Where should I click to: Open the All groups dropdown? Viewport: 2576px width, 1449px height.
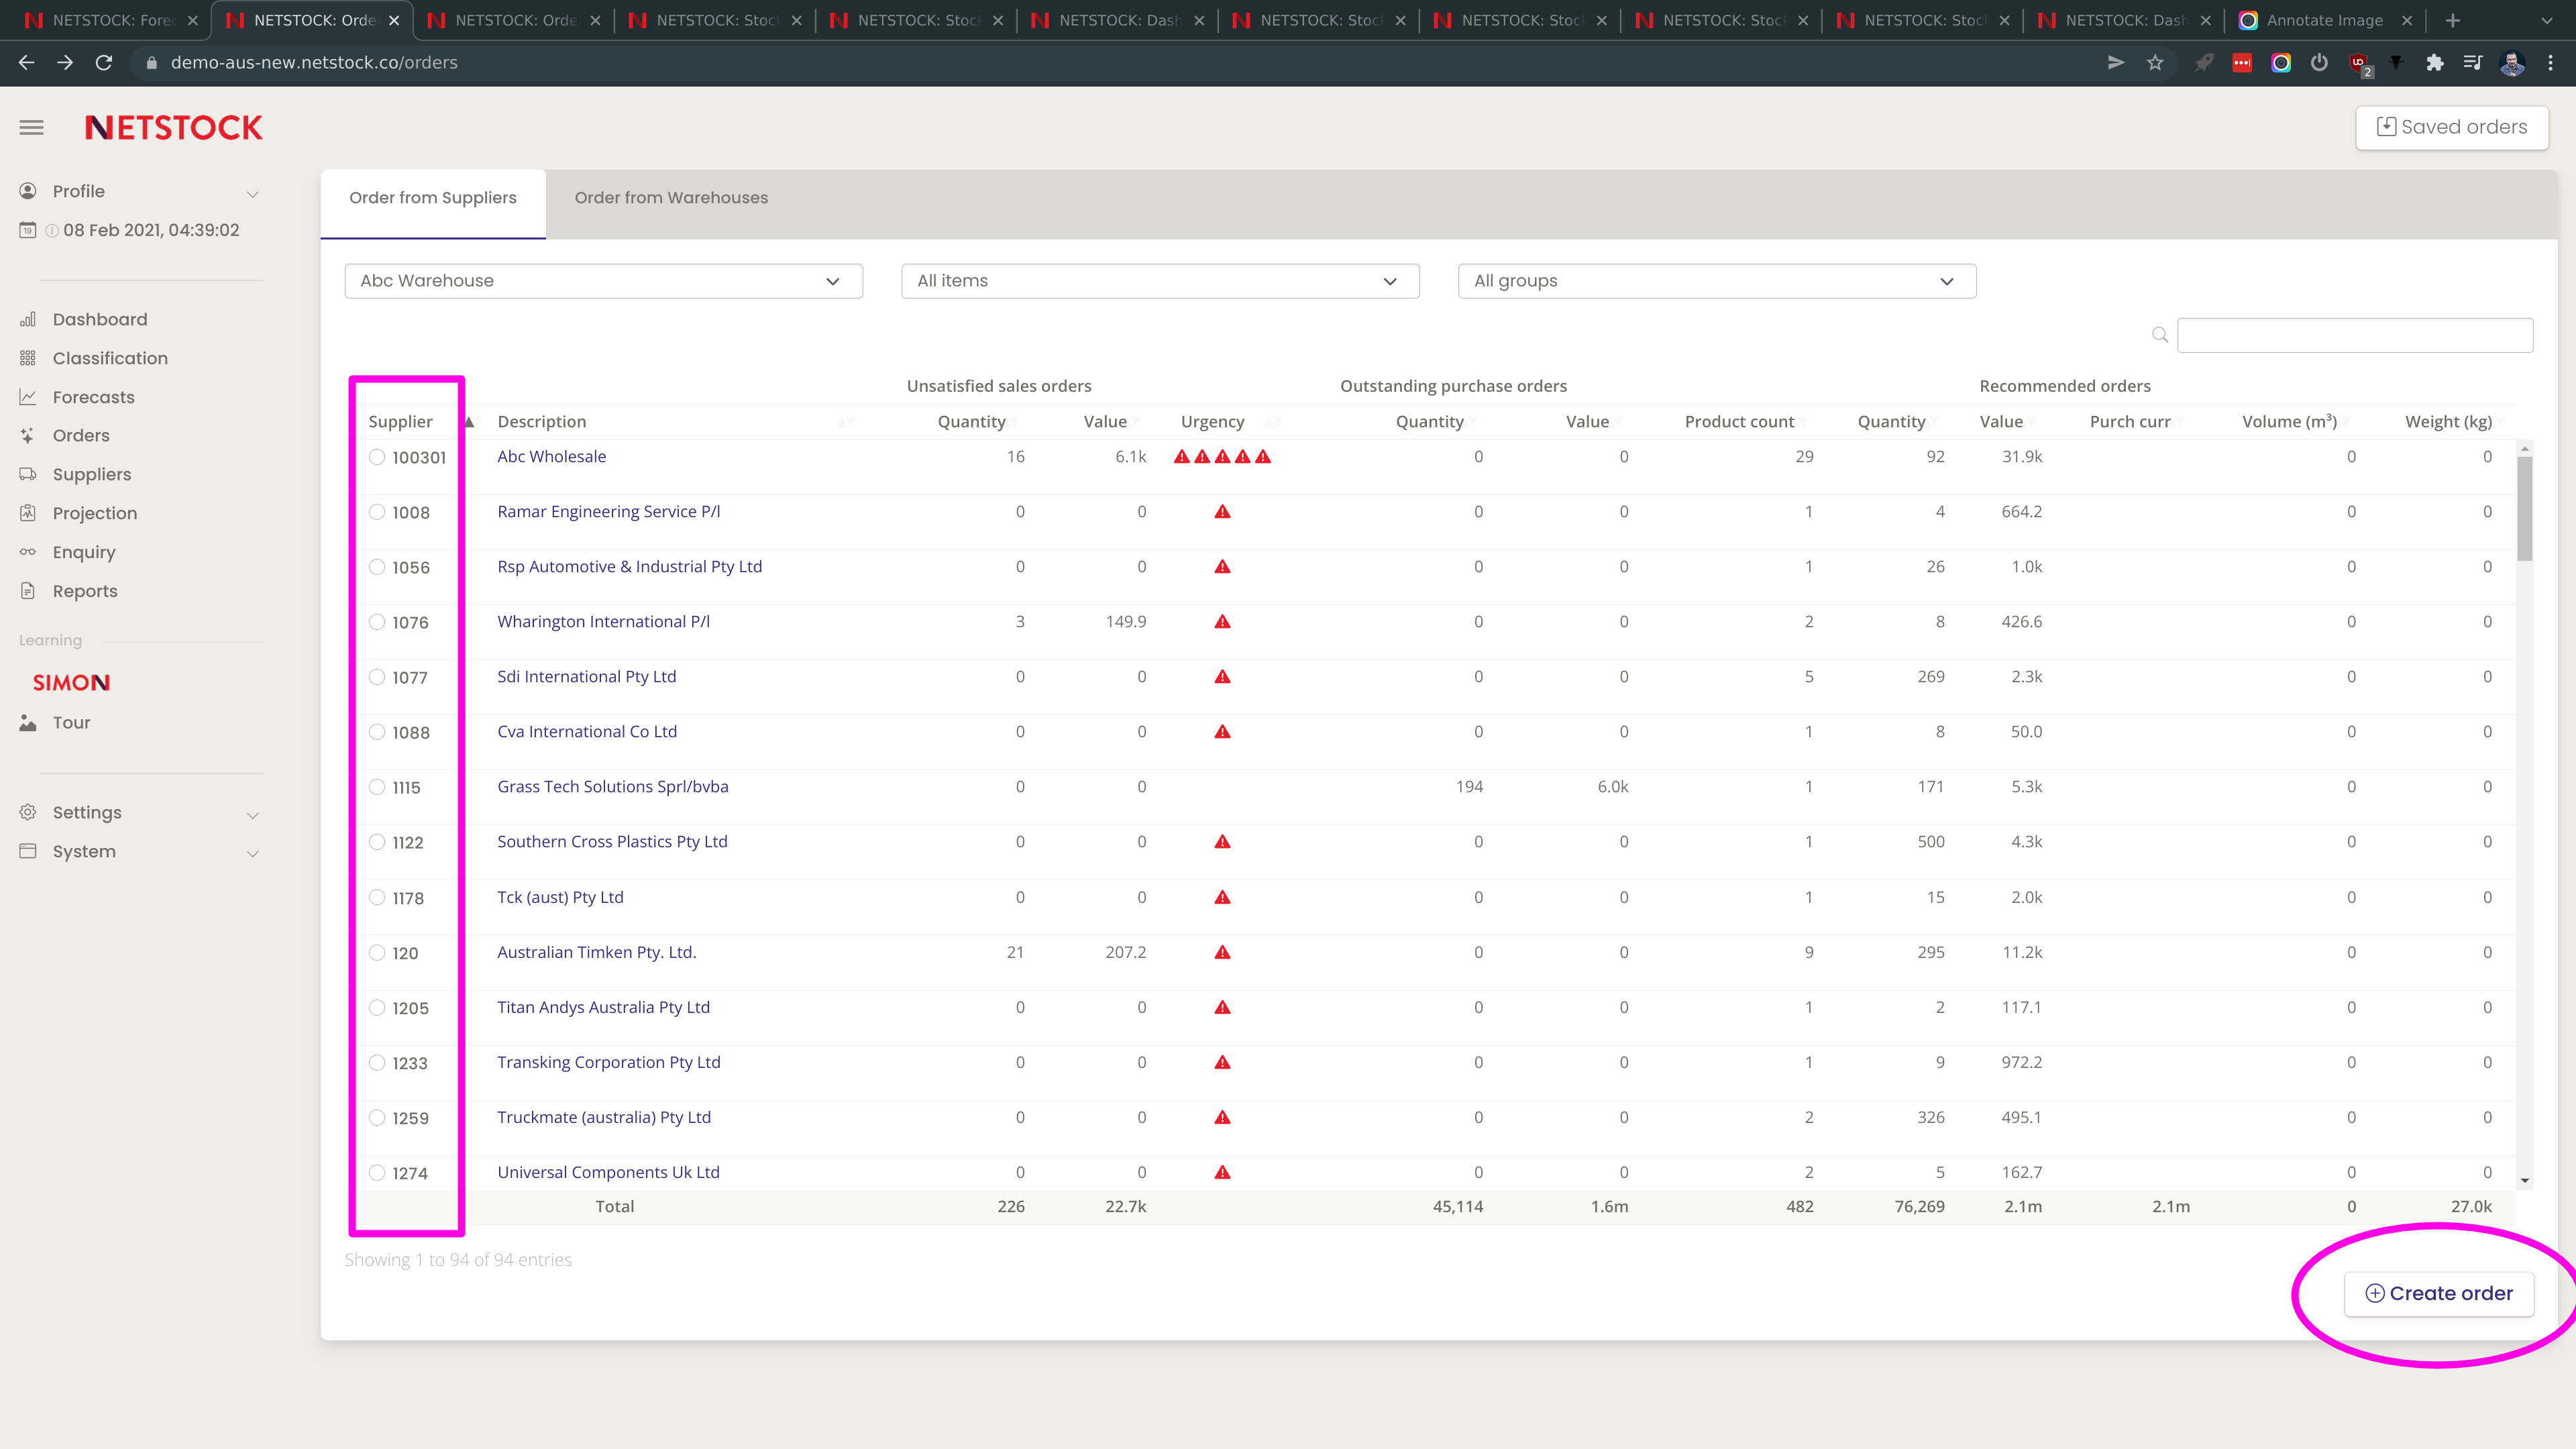(1716, 281)
